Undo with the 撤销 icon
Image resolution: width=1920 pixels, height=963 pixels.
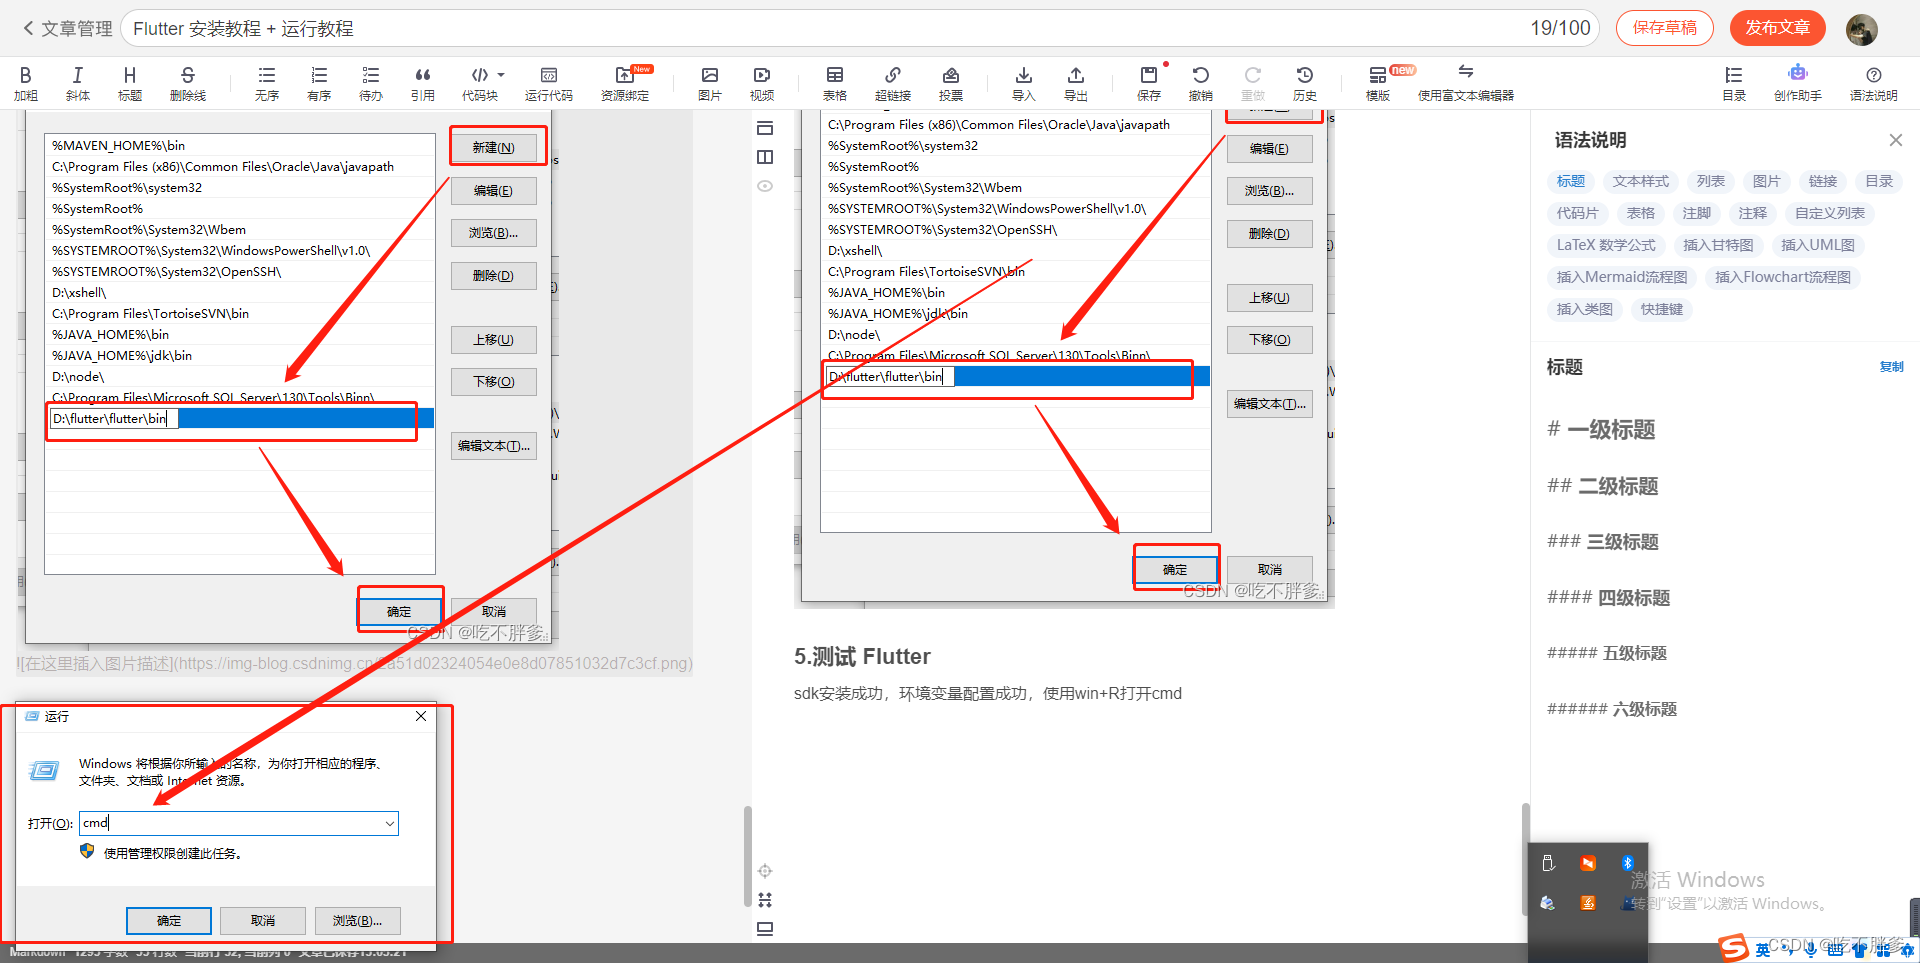click(1201, 83)
